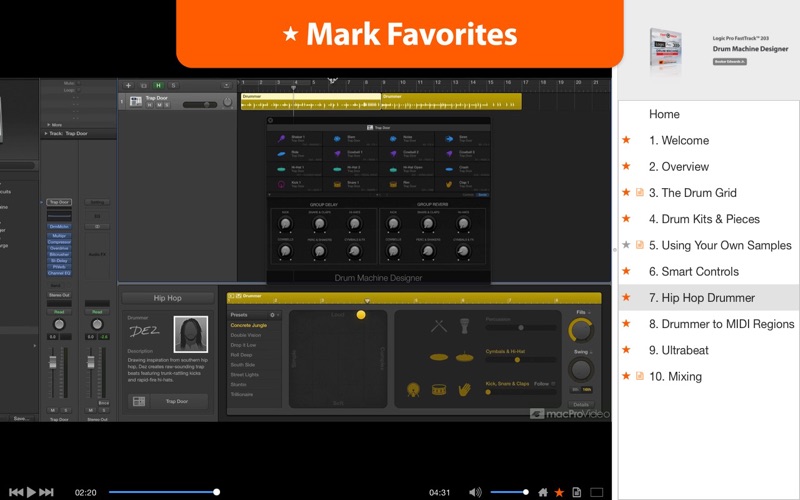Toggle favorite star in the player bar
The height and width of the screenshot is (500, 800).
tap(559, 492)
